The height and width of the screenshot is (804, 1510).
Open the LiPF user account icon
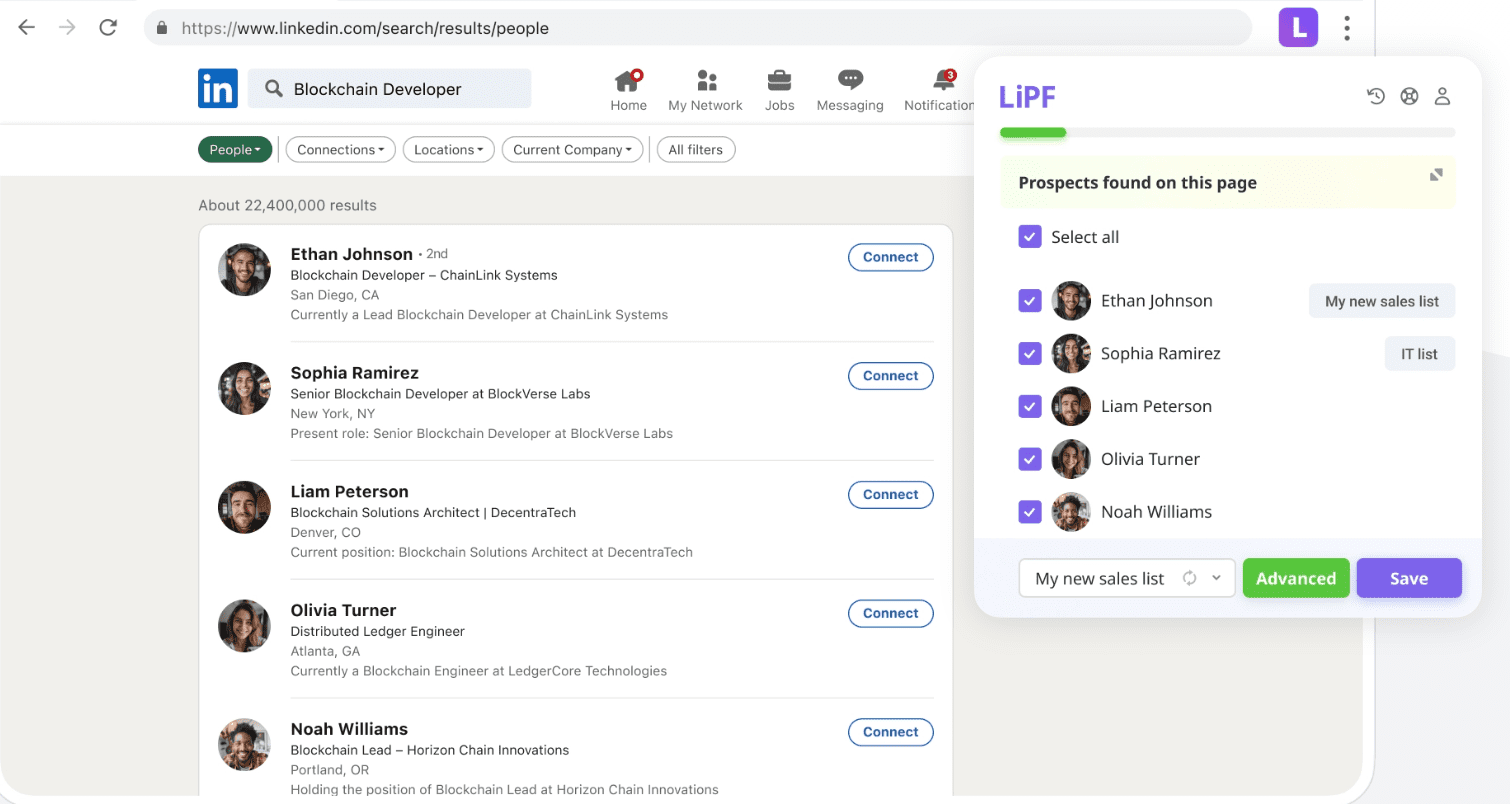click(x=1442, y=96)
